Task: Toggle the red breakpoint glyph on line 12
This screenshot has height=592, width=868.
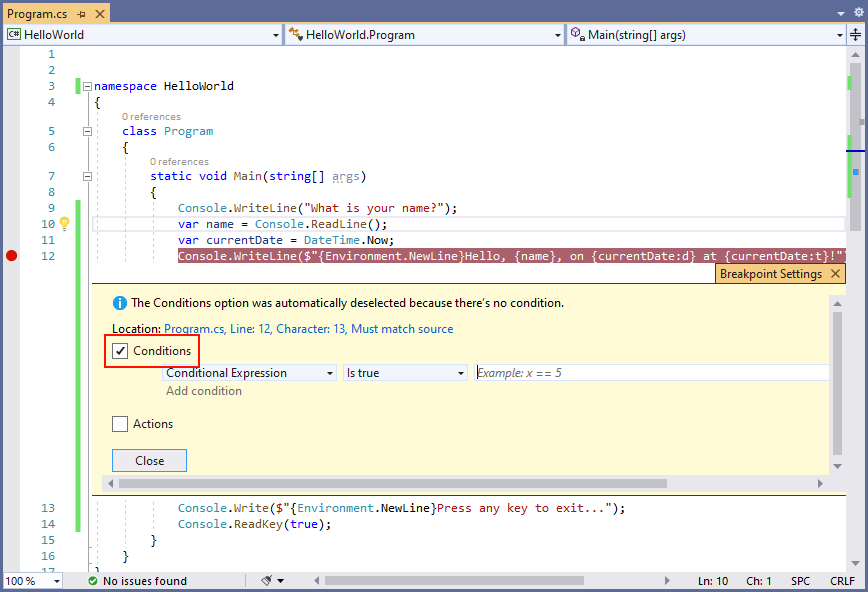Action: pos(11,255)
